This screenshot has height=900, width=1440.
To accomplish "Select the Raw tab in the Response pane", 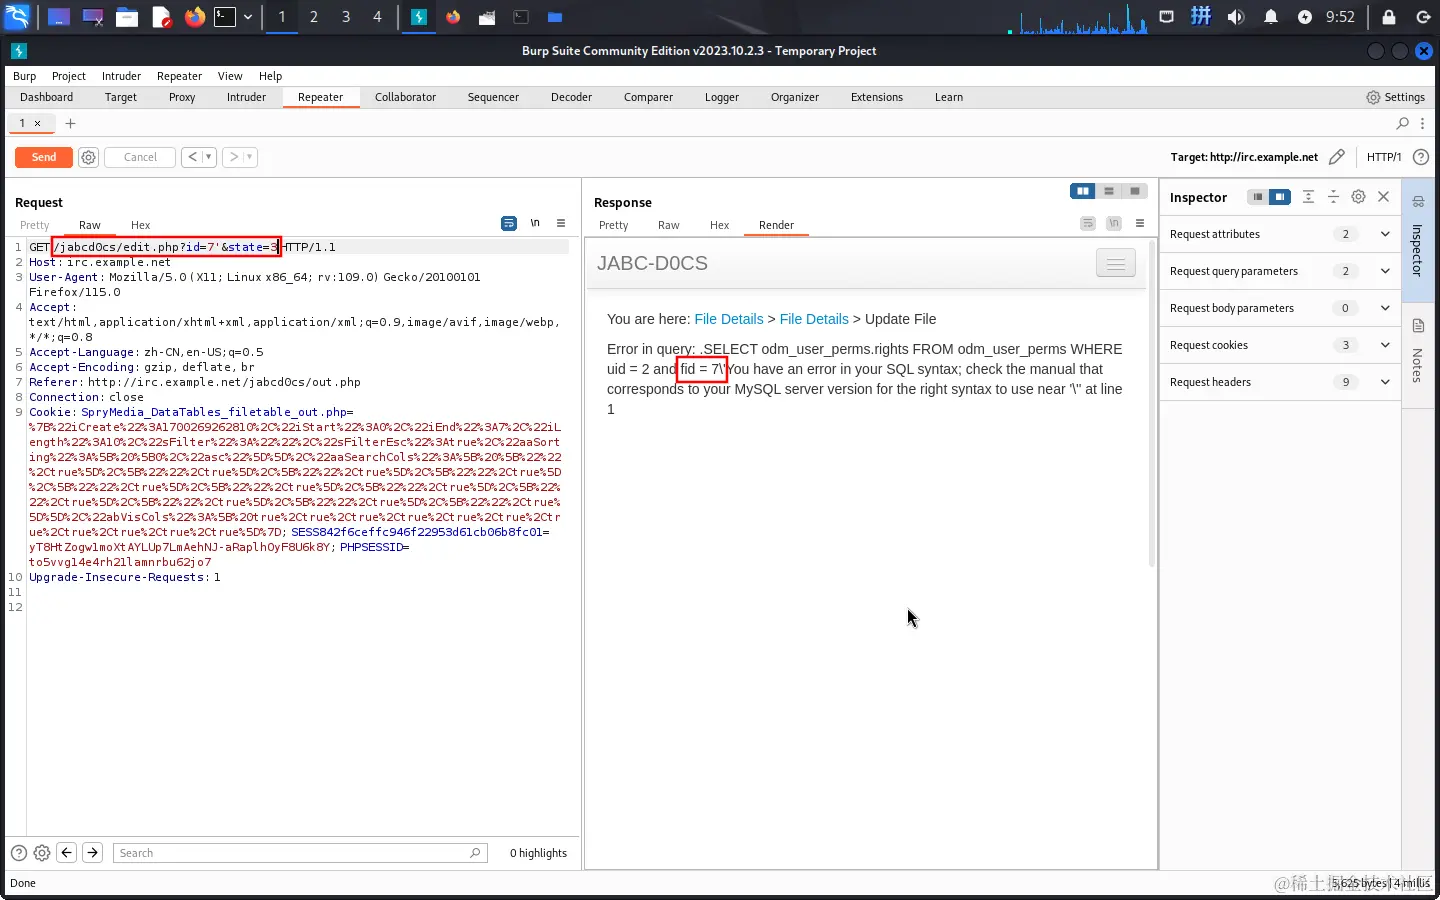I will click(669, 225).
